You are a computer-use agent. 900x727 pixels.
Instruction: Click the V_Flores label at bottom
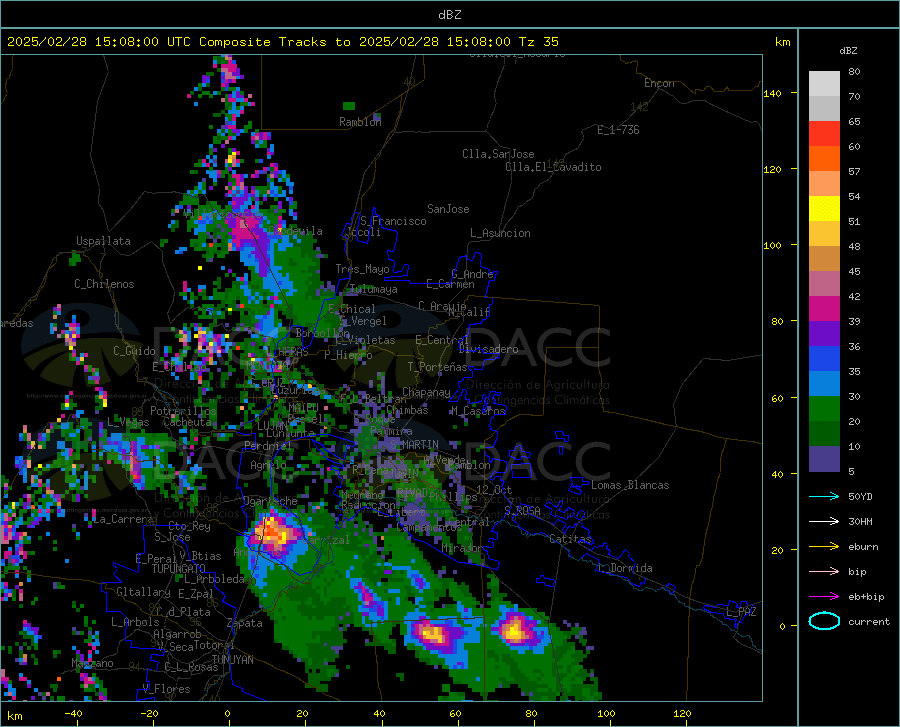click(166, 689)
